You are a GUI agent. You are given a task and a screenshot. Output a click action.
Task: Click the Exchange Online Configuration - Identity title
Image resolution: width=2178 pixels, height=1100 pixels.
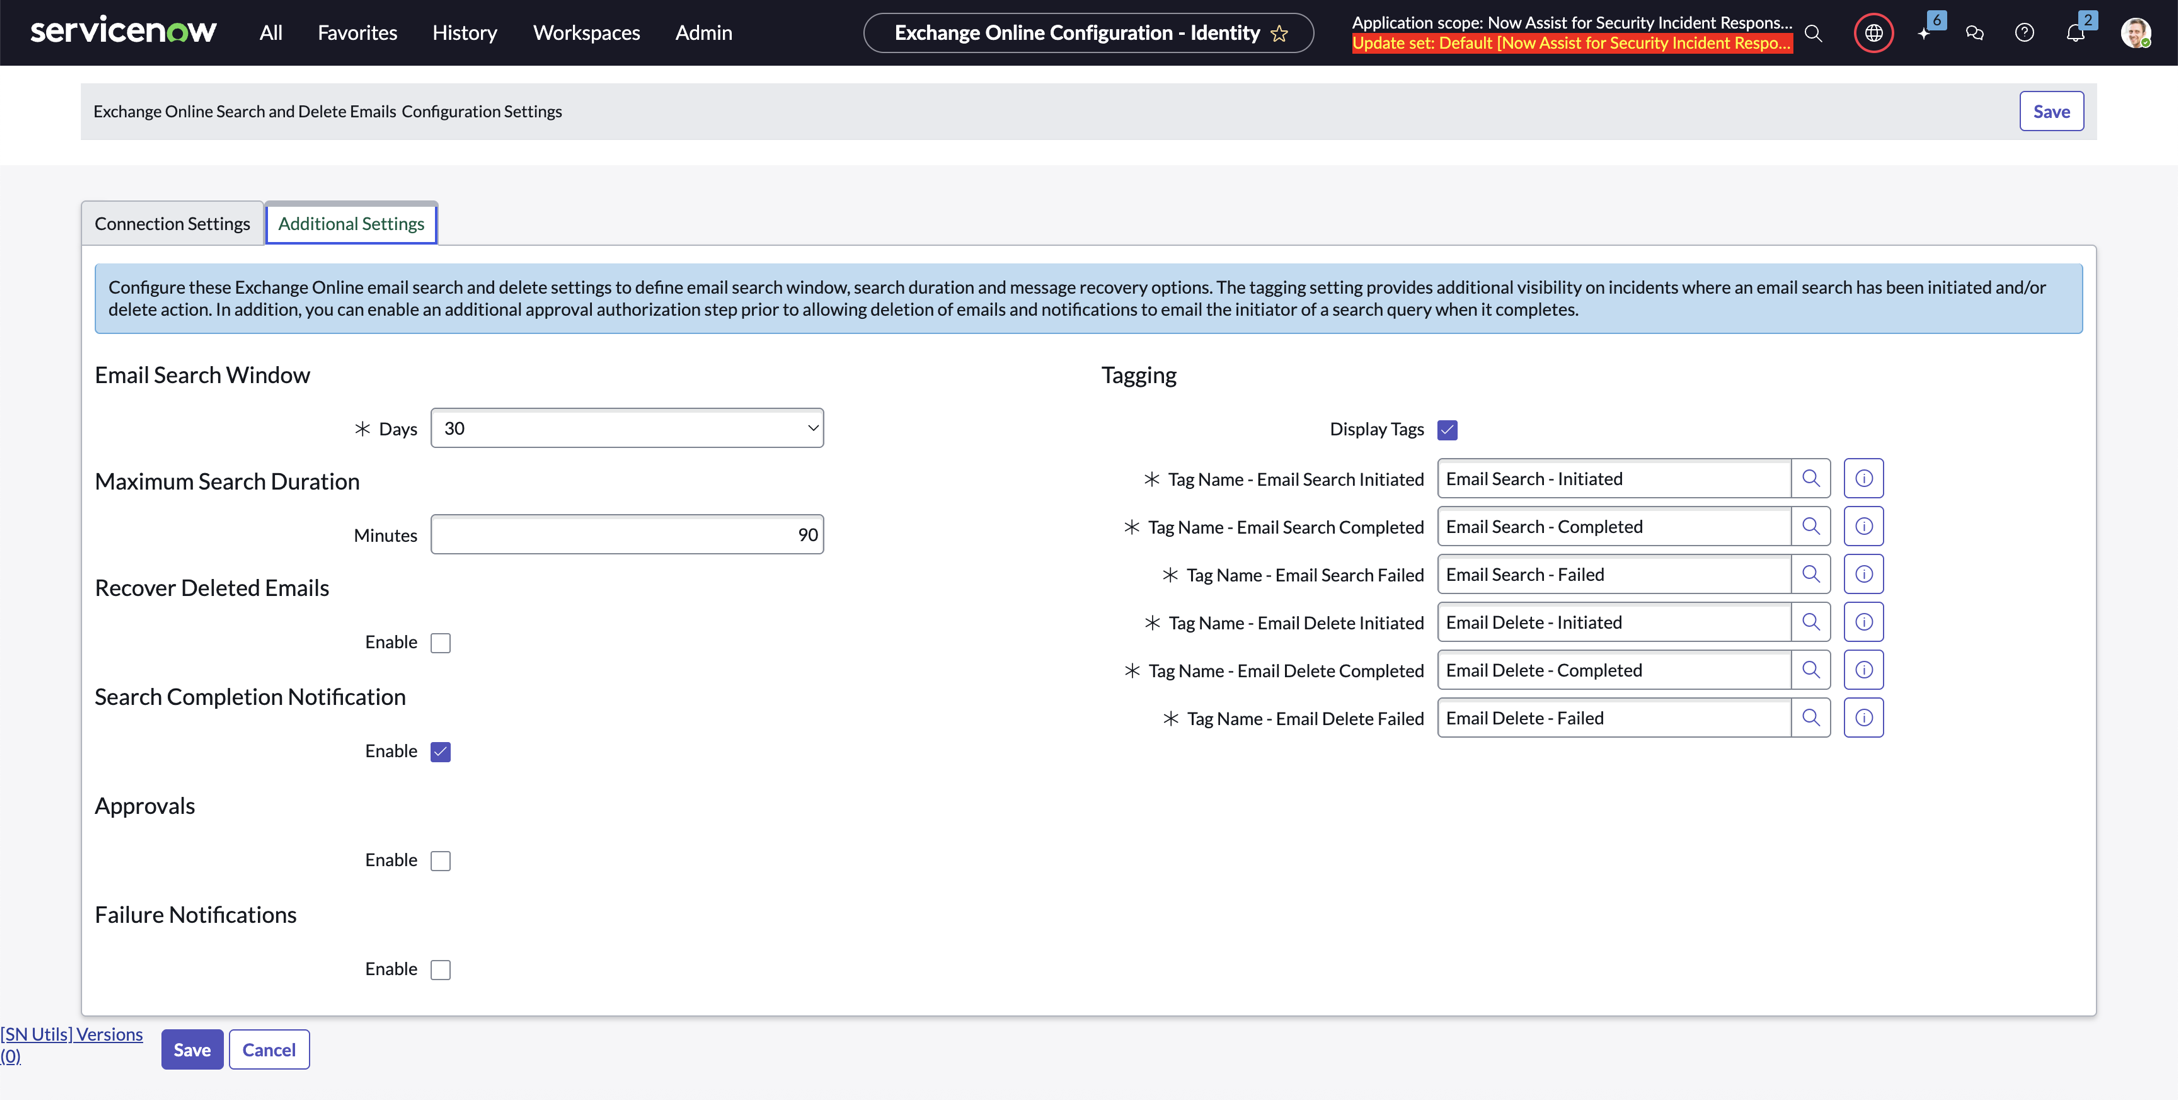pos(1077,33)
